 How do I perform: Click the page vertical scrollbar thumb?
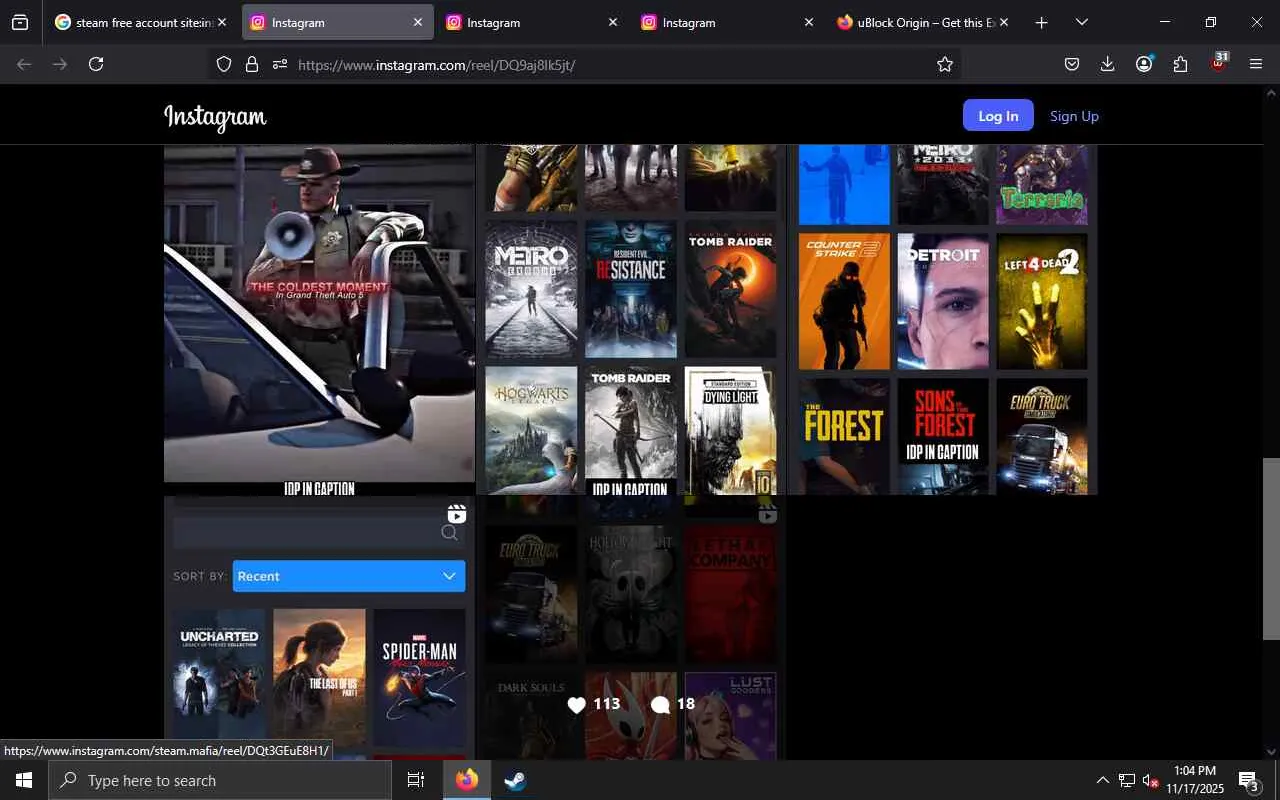[x=1271, y=548]
